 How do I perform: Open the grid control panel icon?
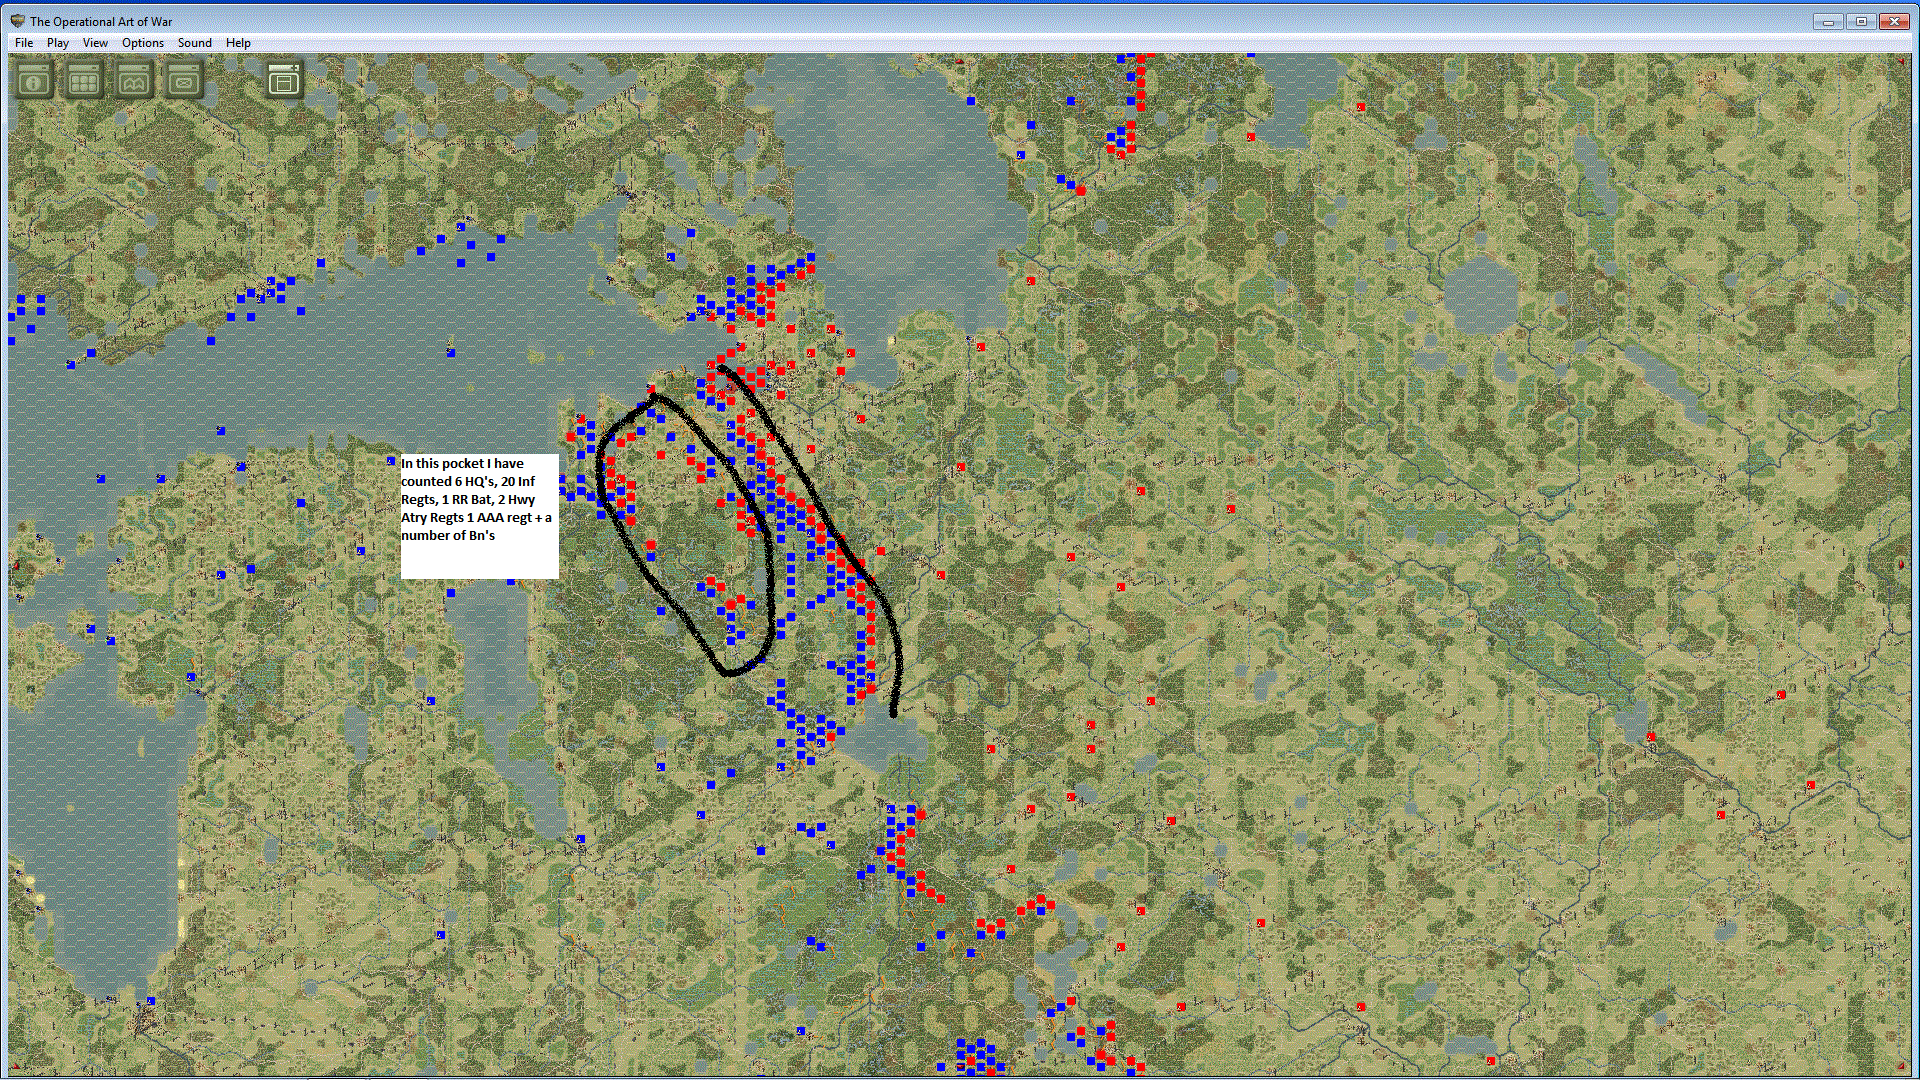(x=84, y=82)
